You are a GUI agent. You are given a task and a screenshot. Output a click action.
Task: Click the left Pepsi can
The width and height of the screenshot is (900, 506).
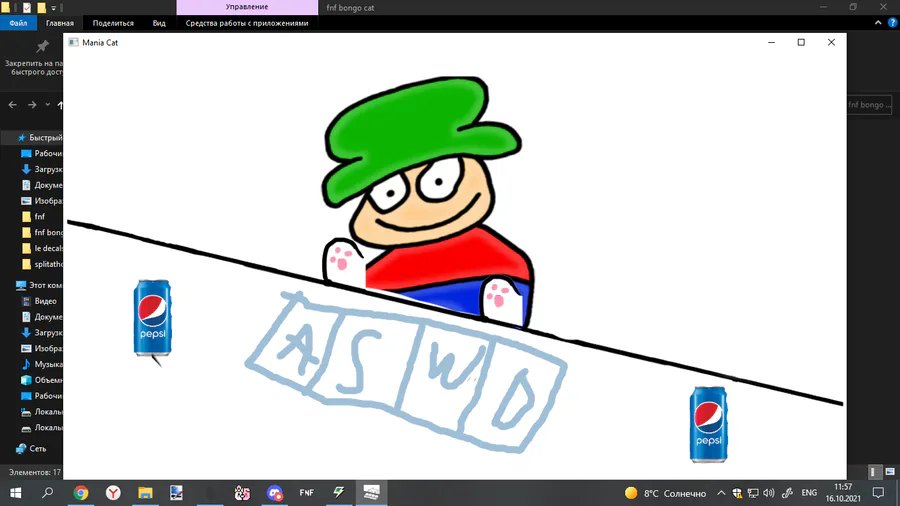[152, 318]
